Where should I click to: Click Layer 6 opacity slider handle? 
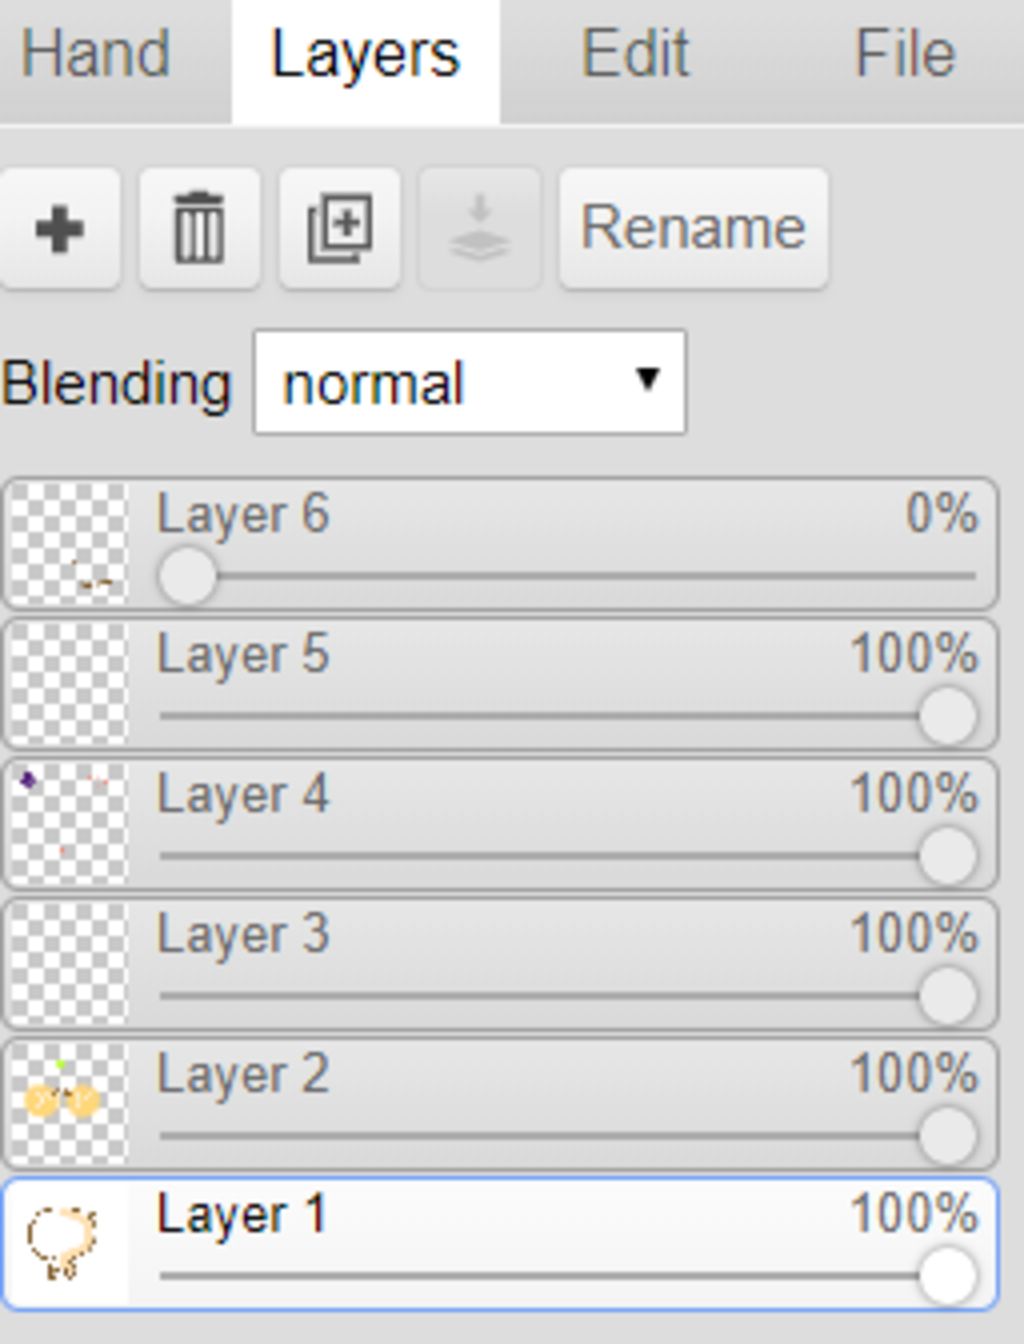coord(187,576)
